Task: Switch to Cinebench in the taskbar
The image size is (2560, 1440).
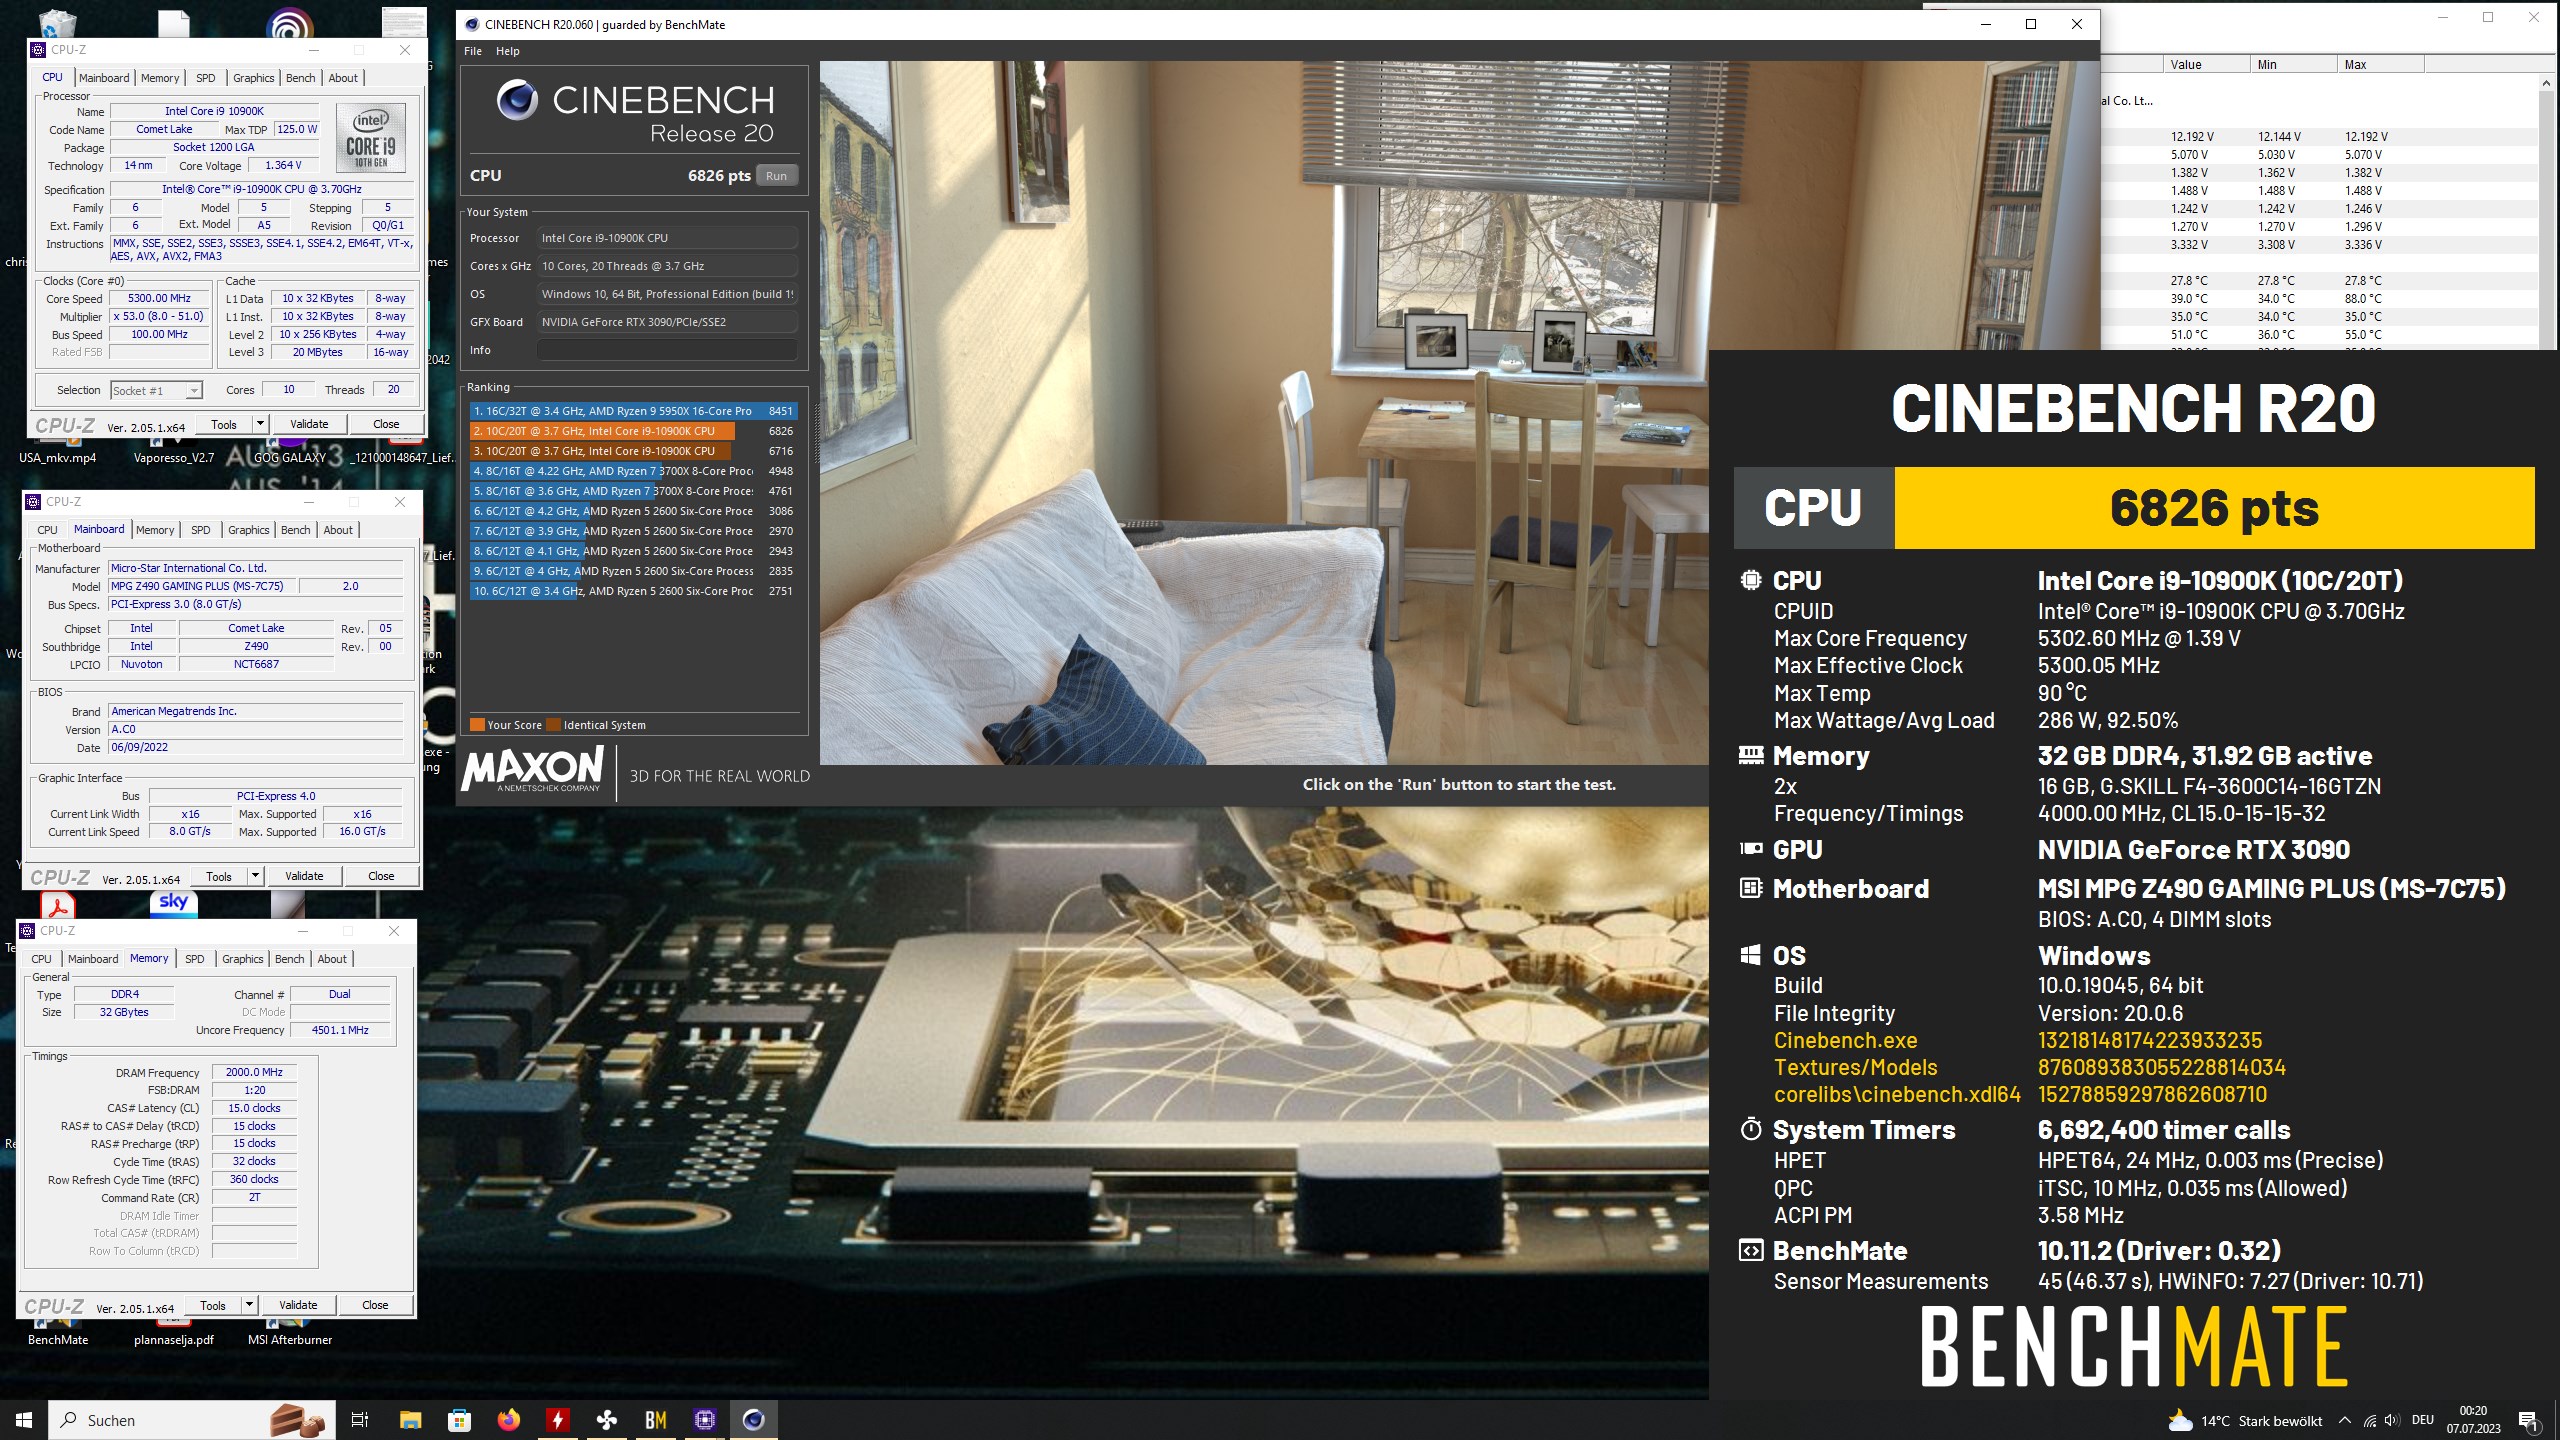Action: click(x=754, y=1420)
